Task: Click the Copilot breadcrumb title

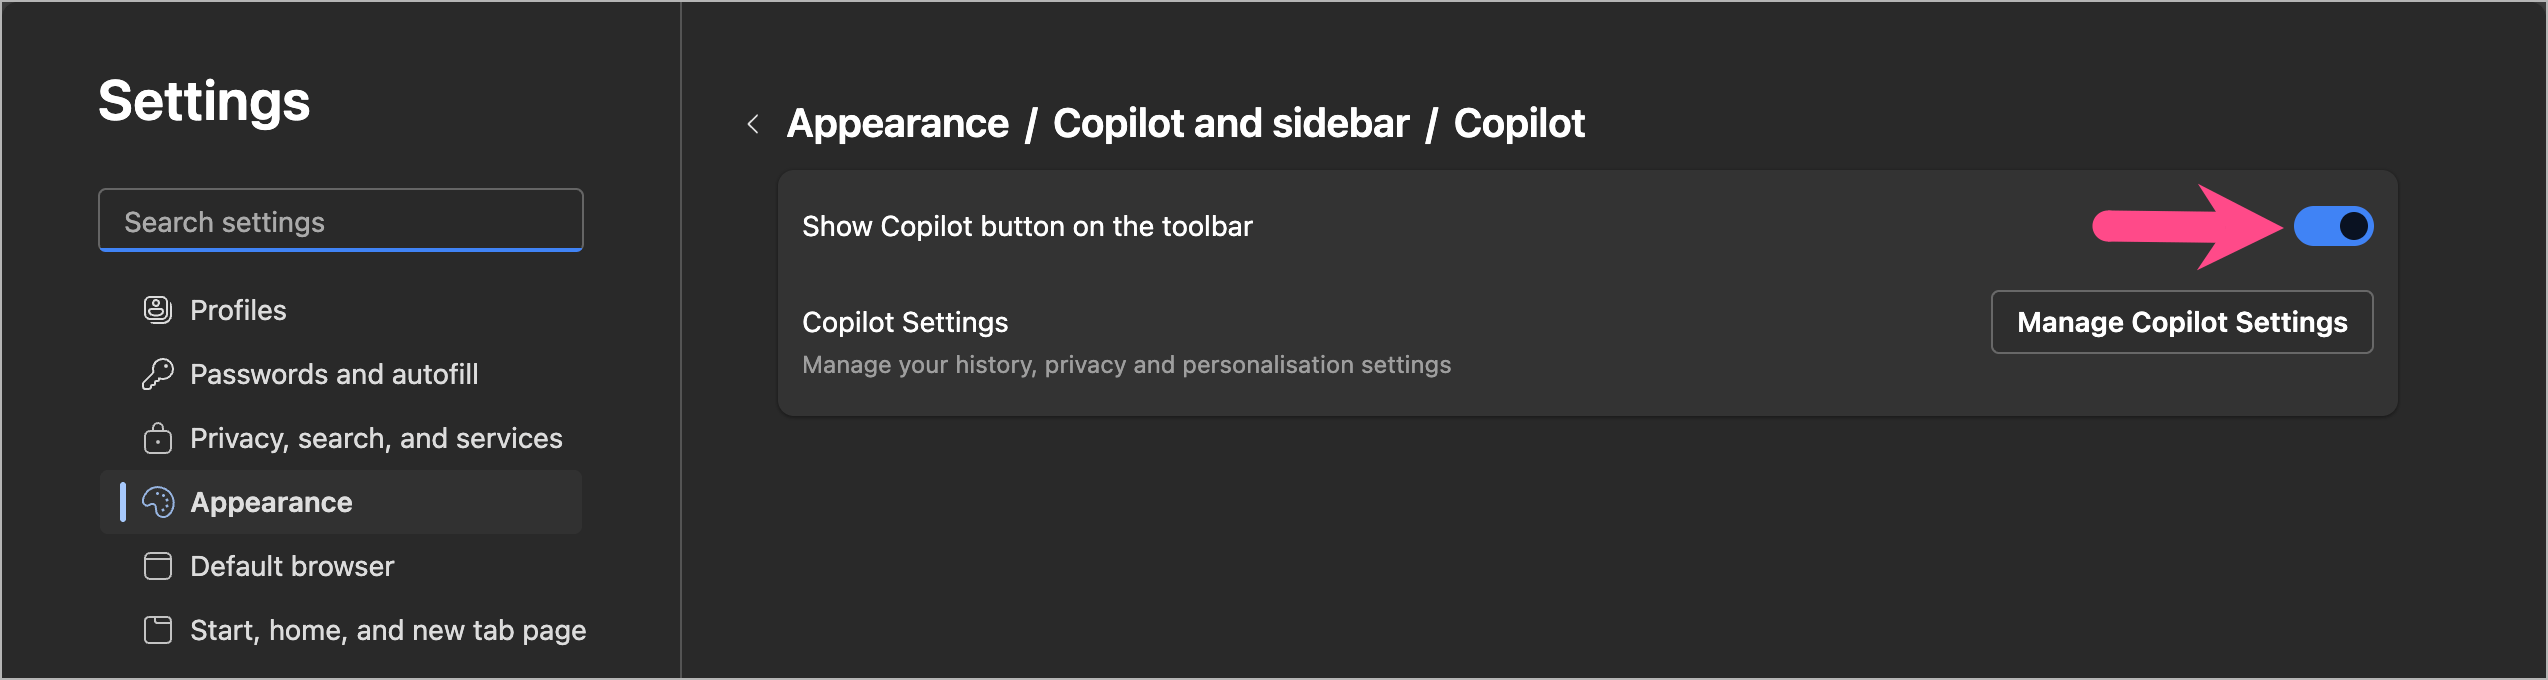Action: tap(1518, 124)
